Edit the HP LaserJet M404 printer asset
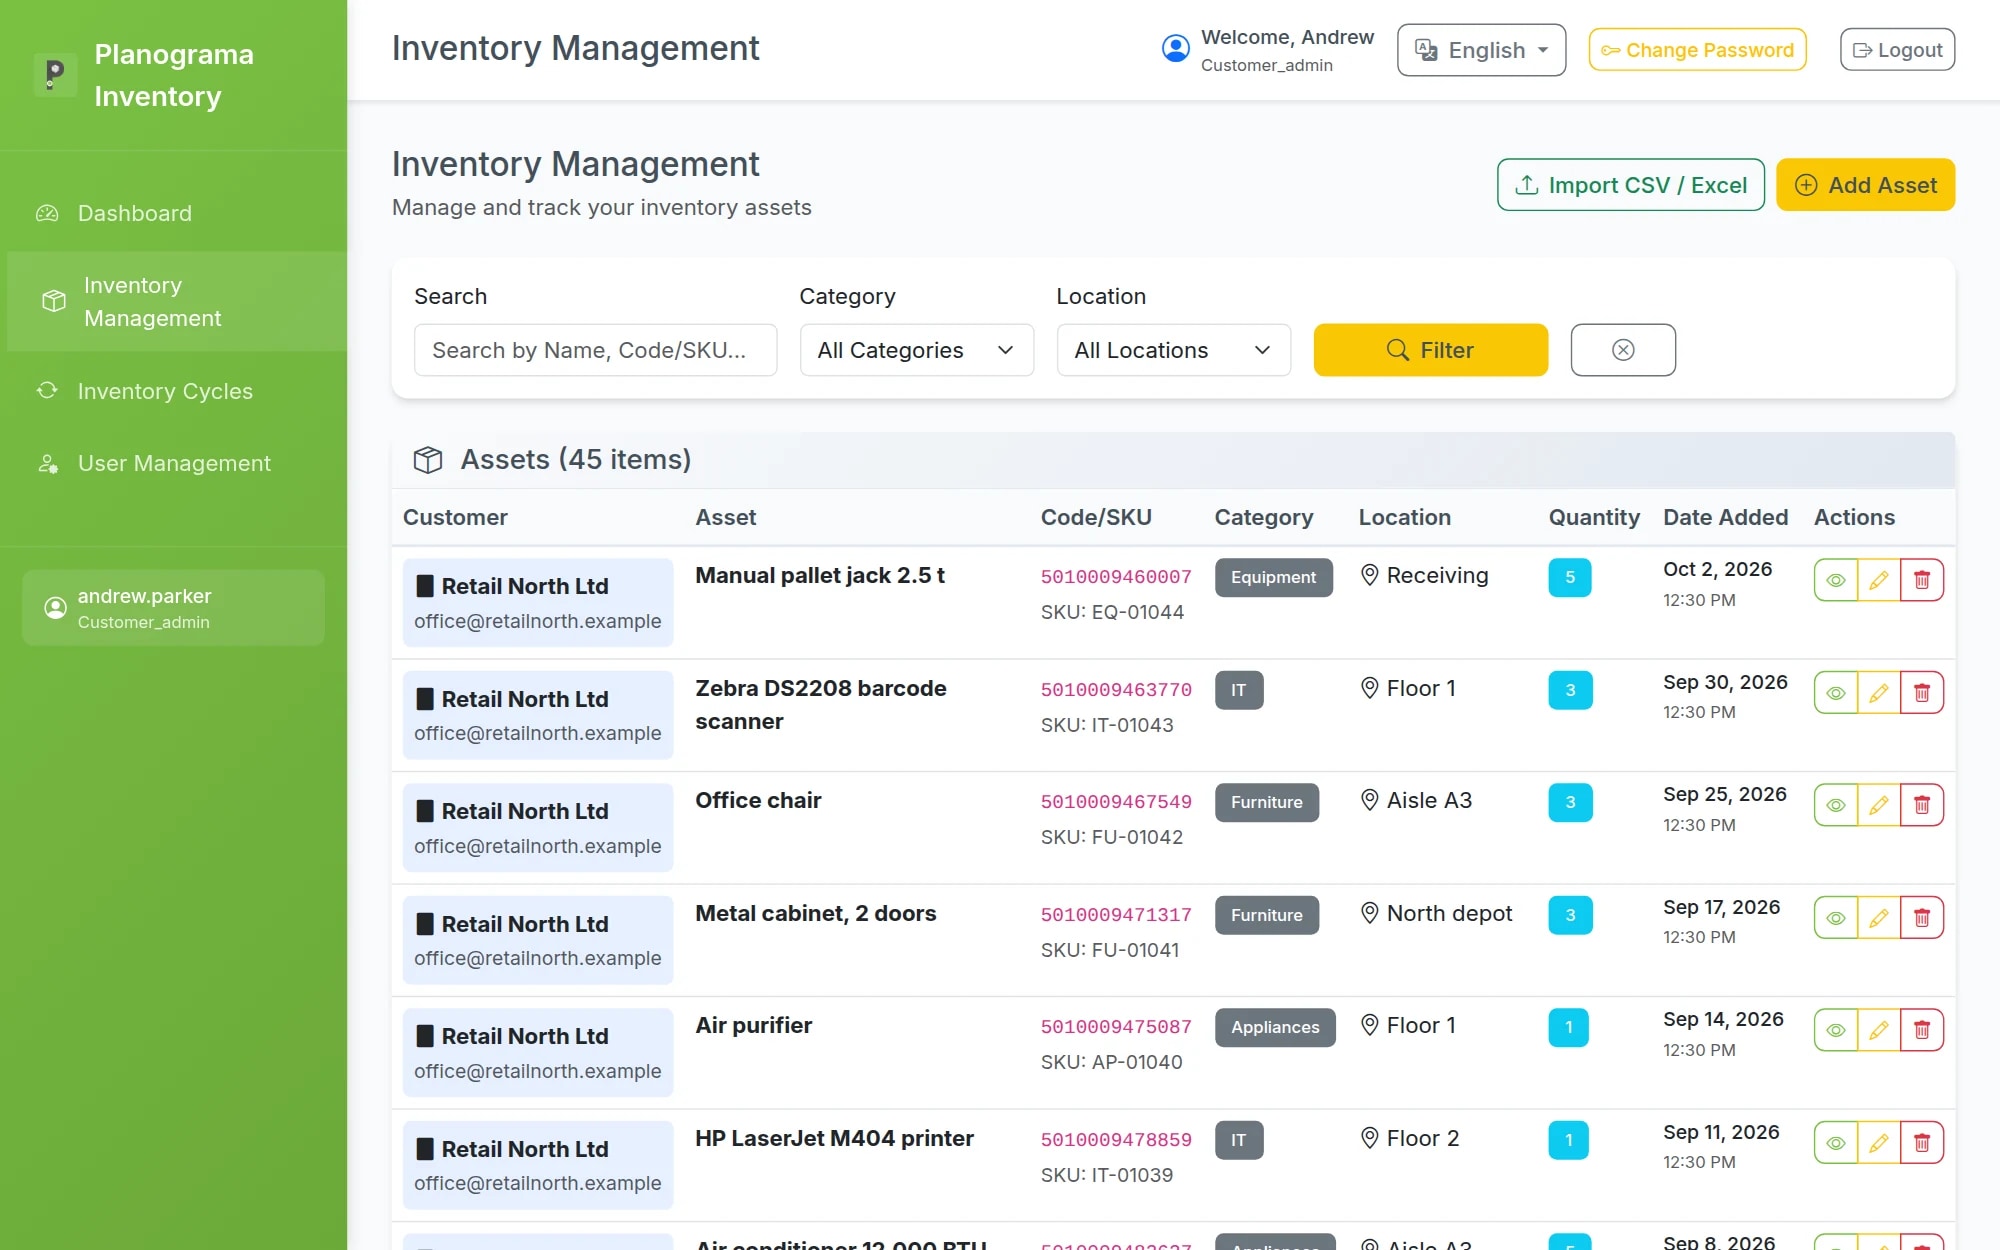This screenshot has width=2000, height=1250. coord(1879,1142)
